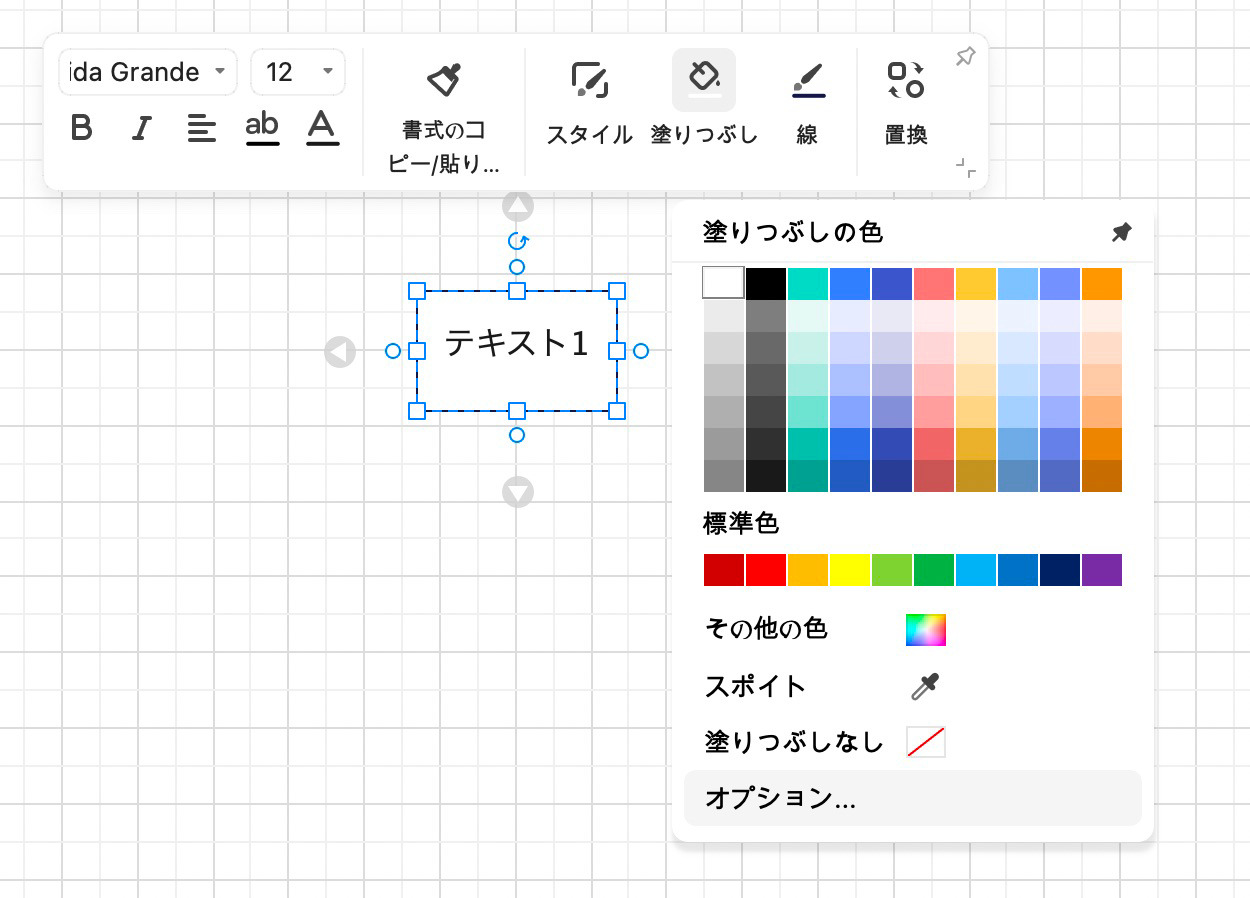The height and width of the screenshot is (898, 1250).
Task: Select the スポイト eyedropper tool
Action: coord(922,687)
